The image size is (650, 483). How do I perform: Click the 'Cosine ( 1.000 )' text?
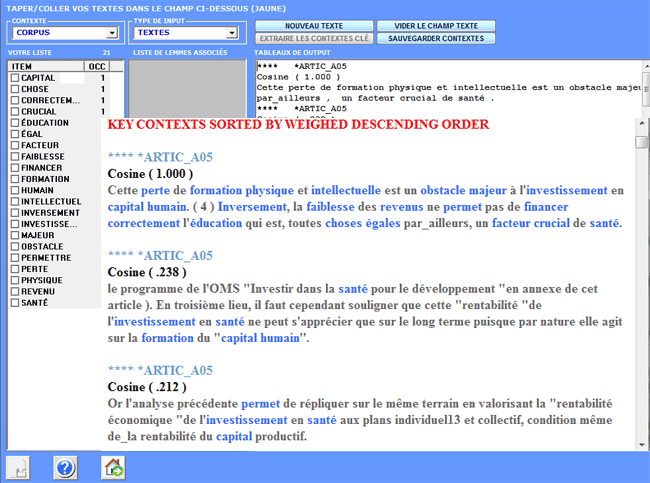pyautogui.click(x=150, y=174)
